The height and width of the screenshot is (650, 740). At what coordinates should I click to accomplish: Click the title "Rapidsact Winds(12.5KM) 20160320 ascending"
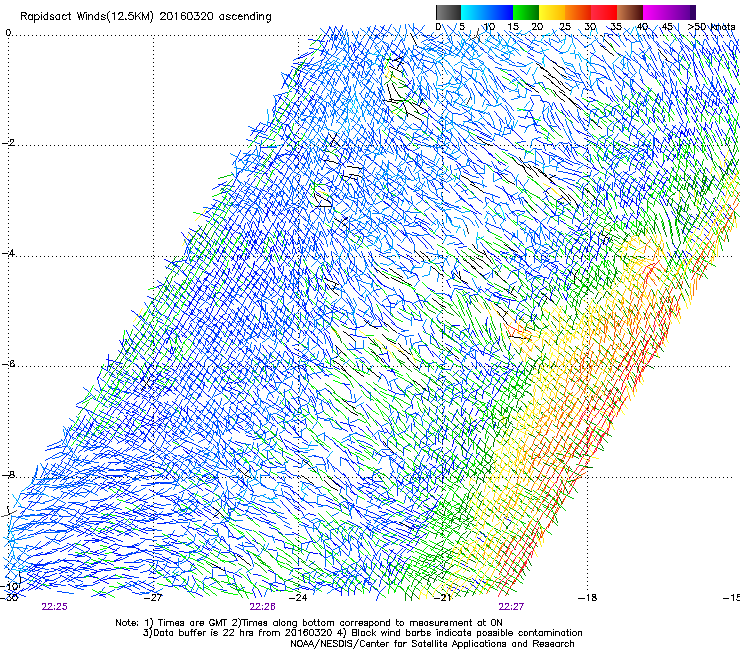pyautogui.click(x=146, y=17)
